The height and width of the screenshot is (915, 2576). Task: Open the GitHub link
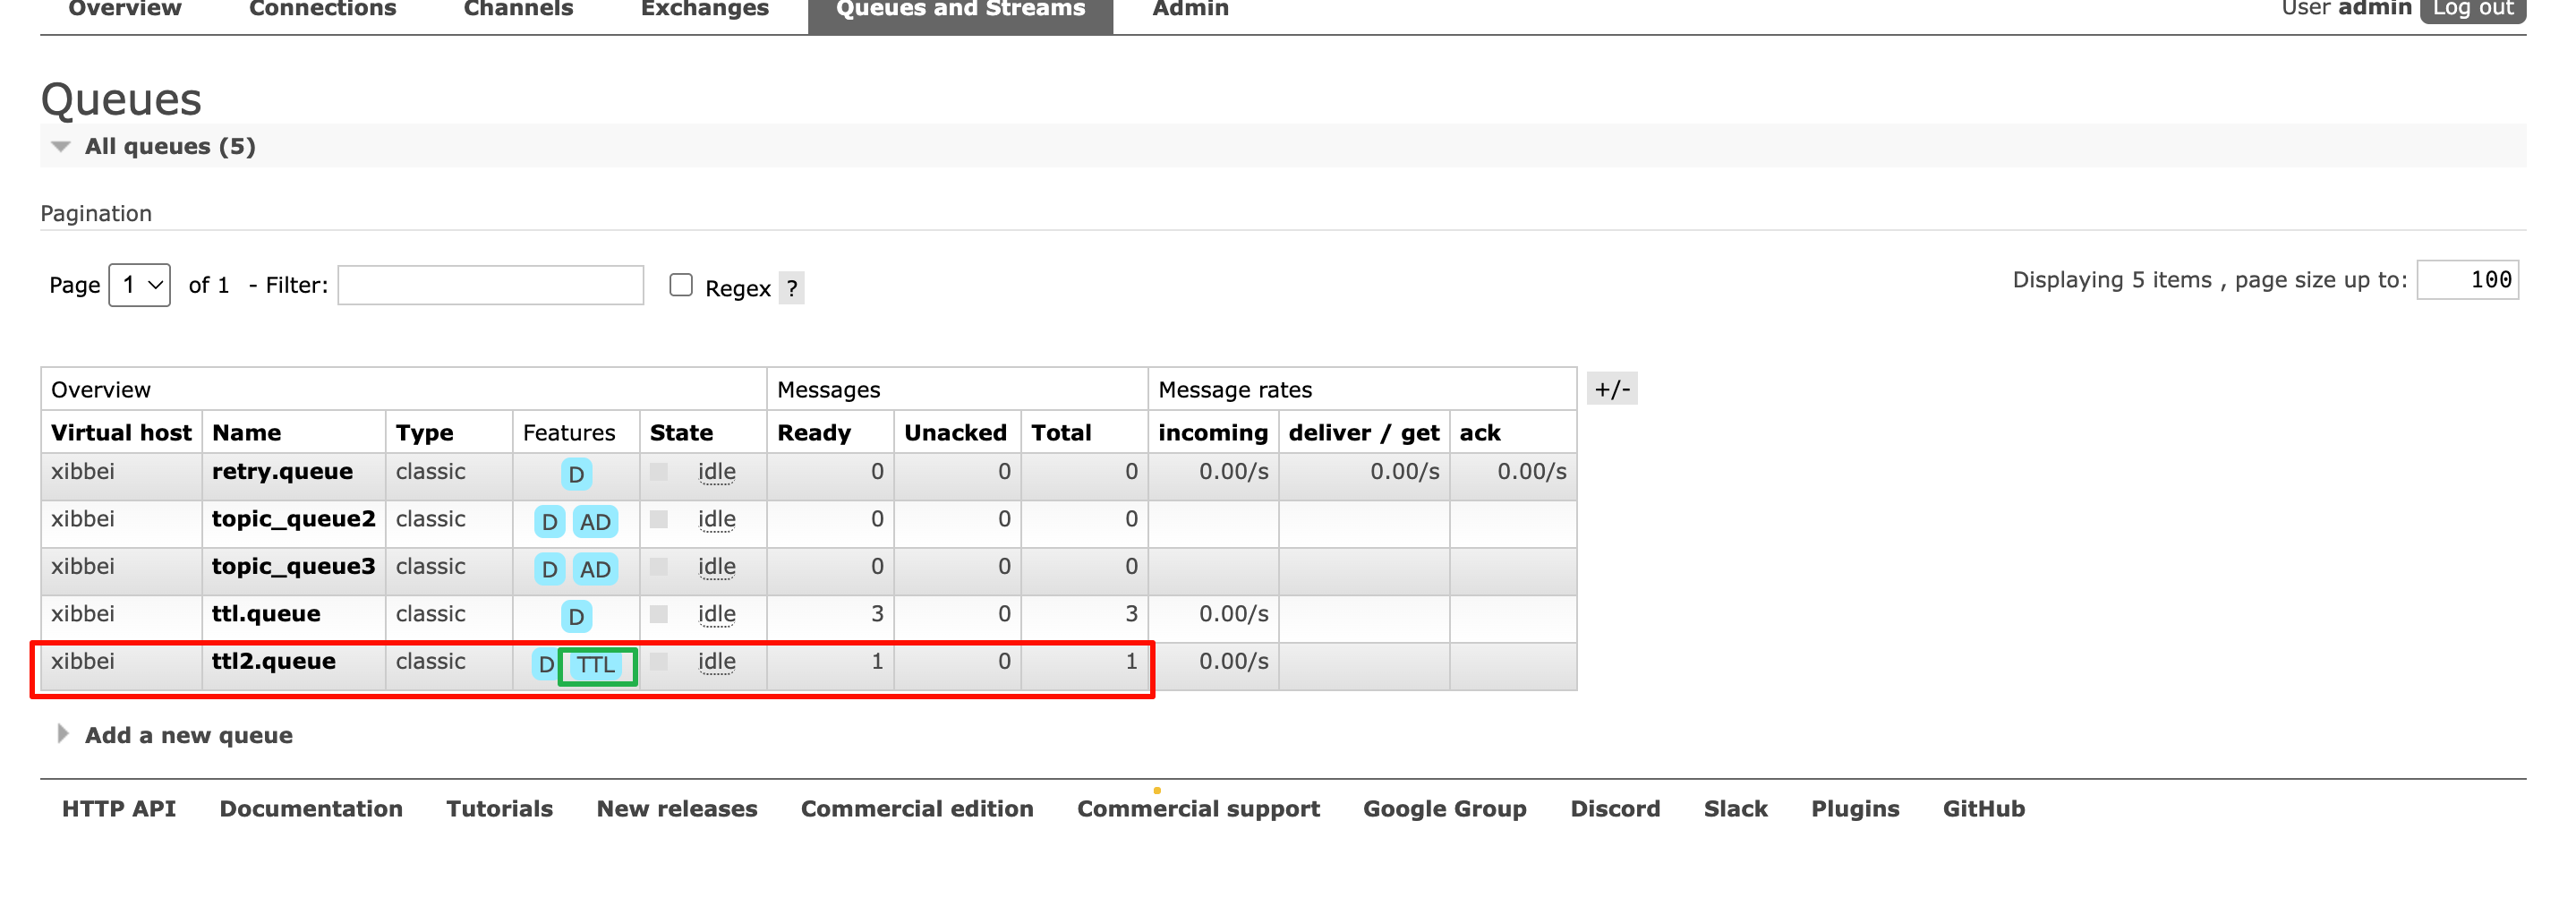point(1983,809)
